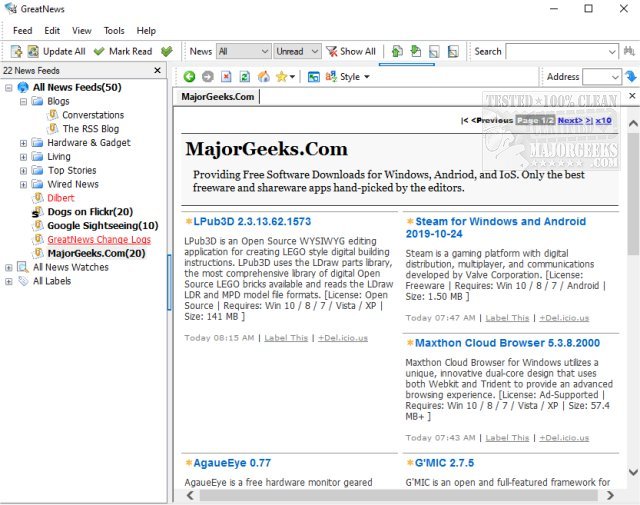Open the Style dropdown menu
Screen dimensions: 640x505
click(348, 76)
